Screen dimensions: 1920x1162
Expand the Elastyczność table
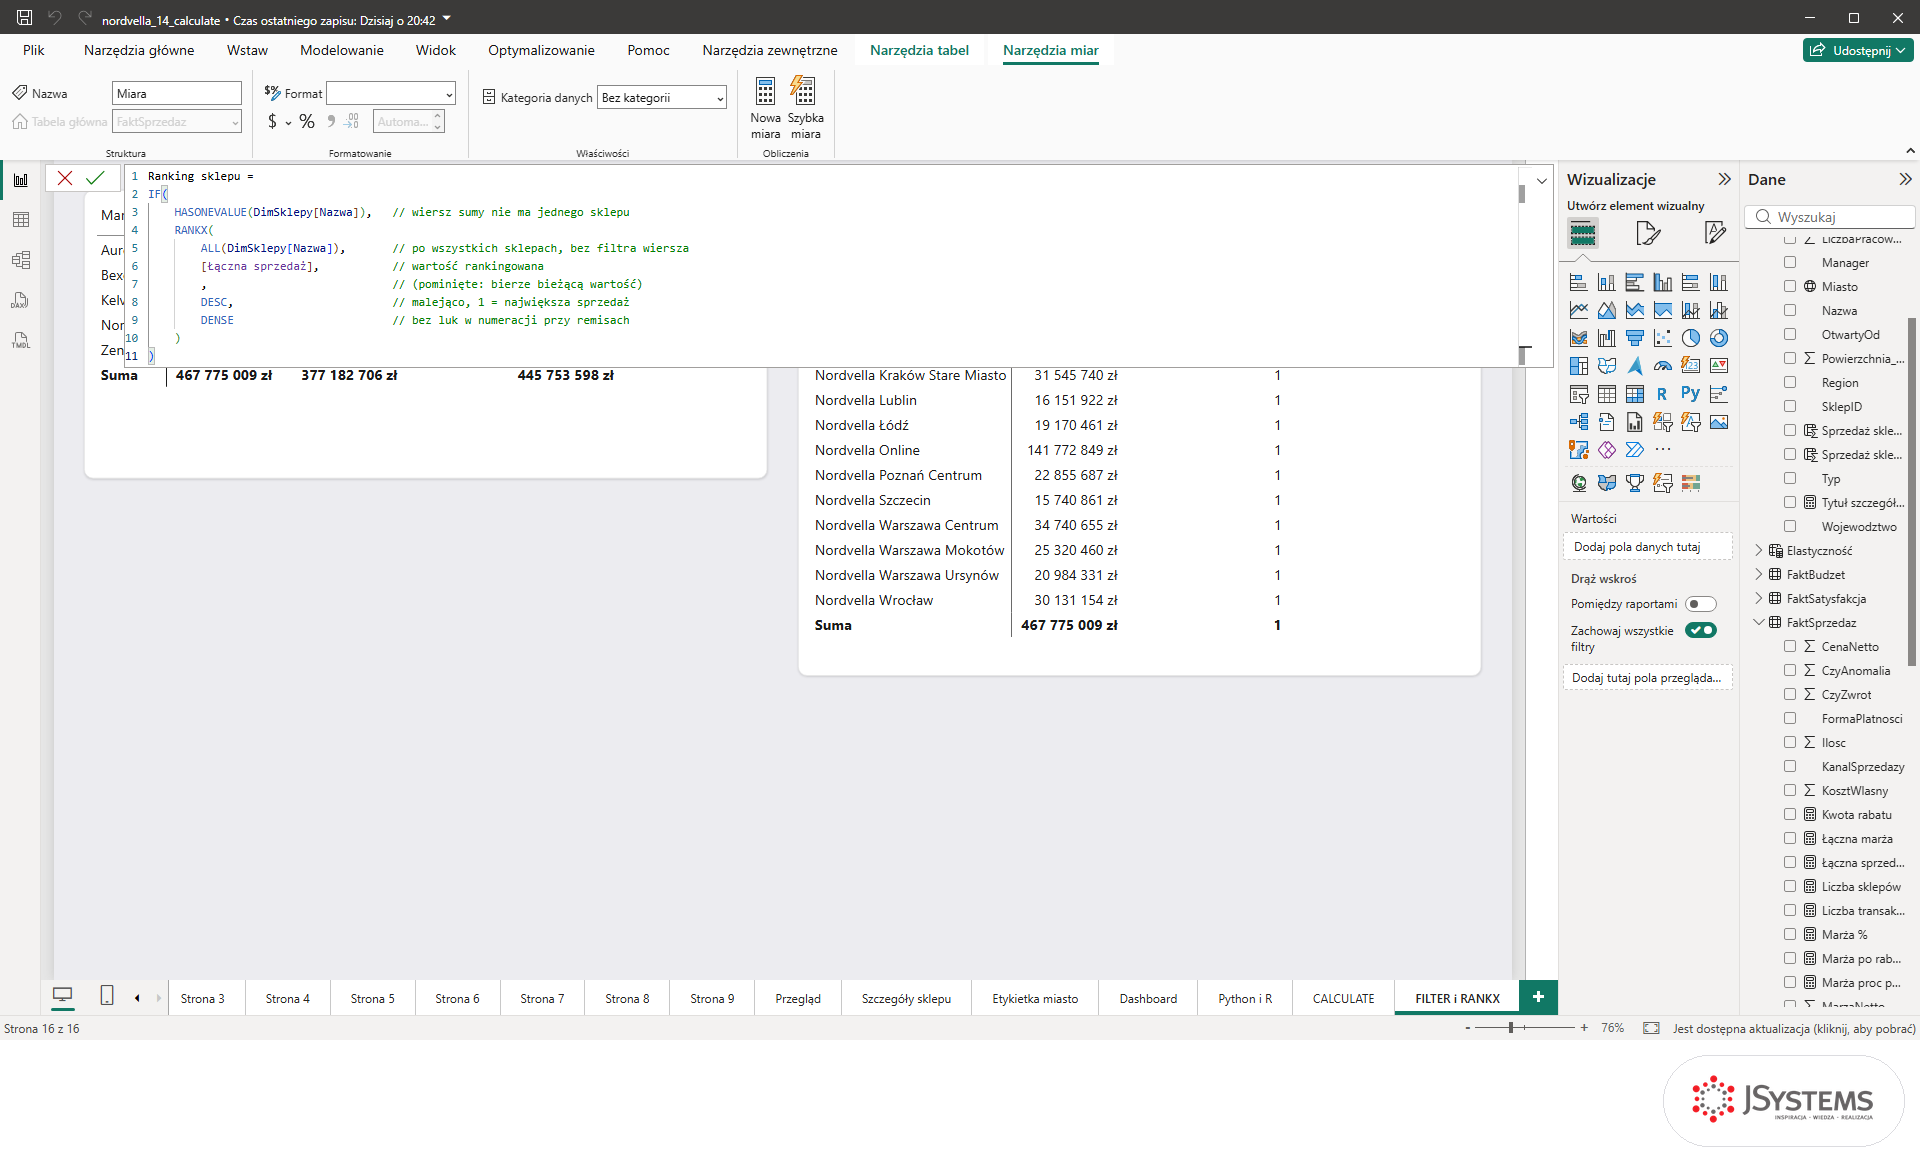pos(1759,550)
